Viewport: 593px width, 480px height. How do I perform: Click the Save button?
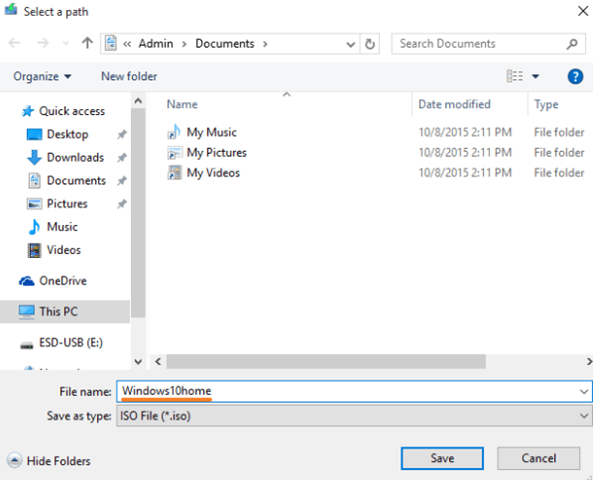coord(442,458)
